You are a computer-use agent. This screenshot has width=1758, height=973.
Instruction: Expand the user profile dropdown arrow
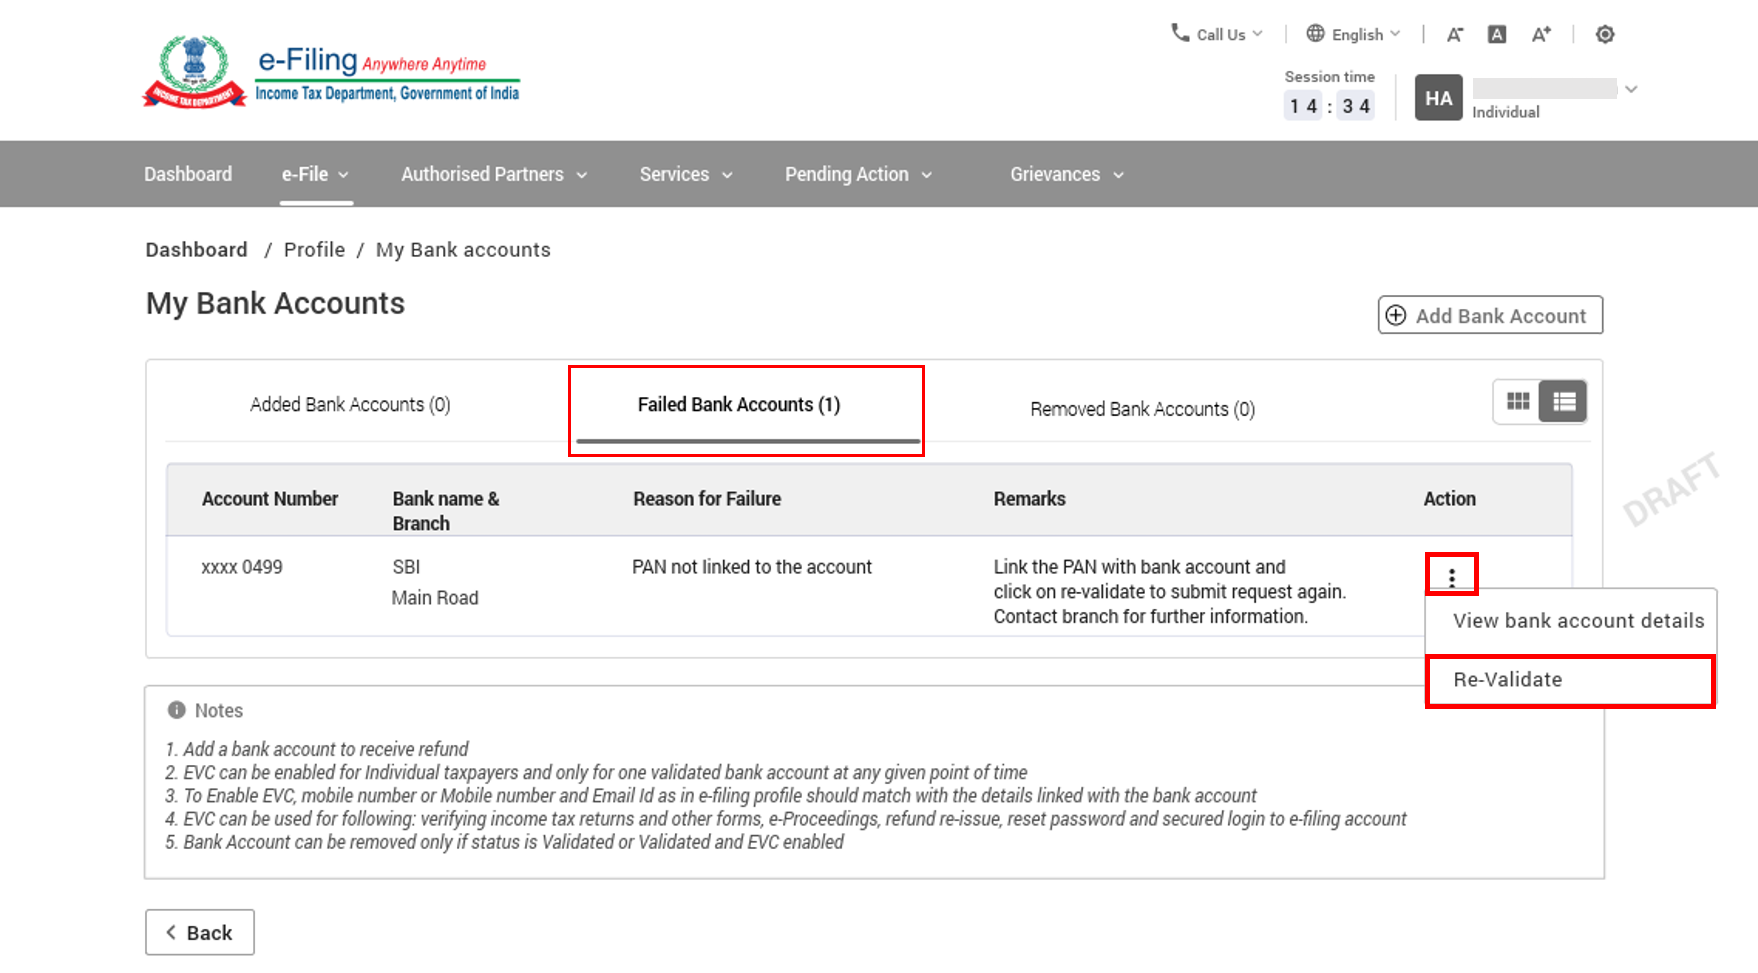tap(1631, 89)
